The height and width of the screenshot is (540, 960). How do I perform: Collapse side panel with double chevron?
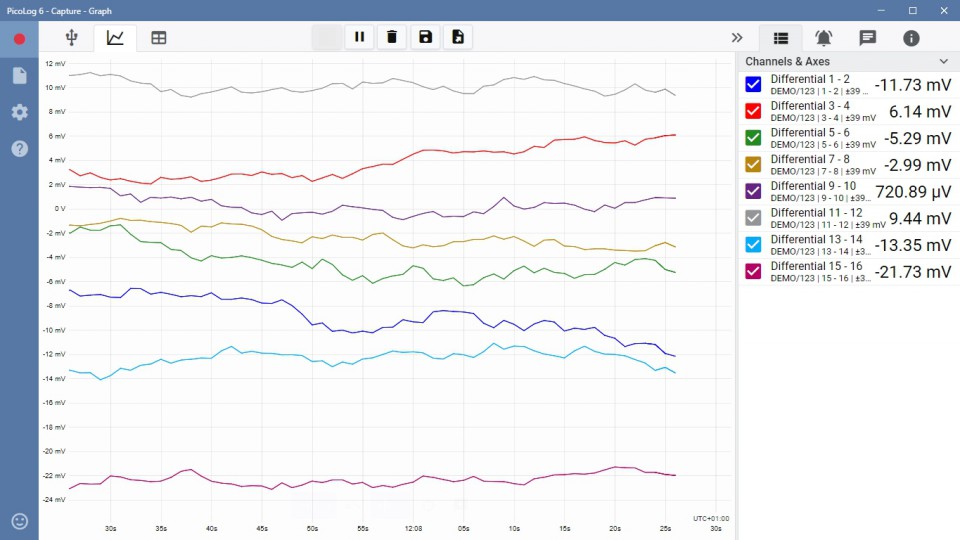[x=737, y=38]
